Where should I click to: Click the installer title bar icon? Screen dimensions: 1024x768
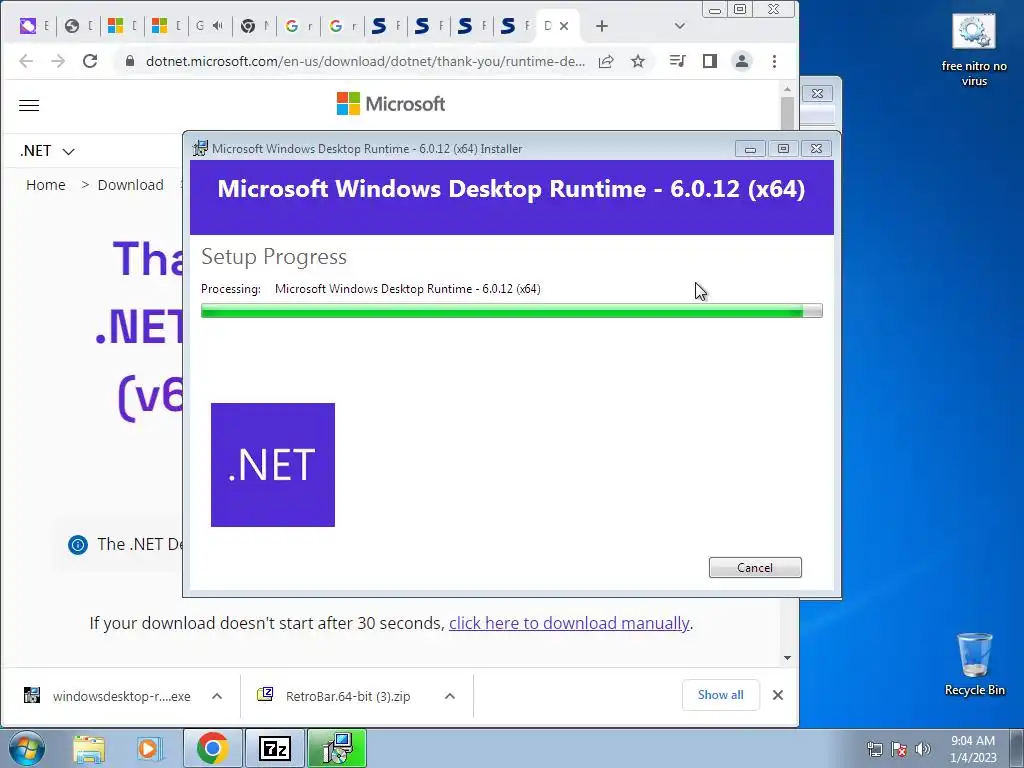point(200,148)
